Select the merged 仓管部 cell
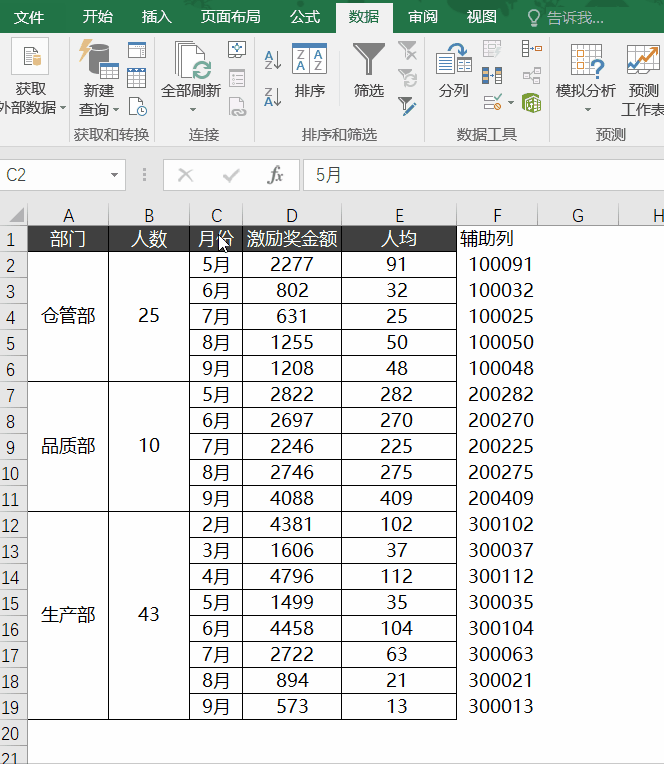 [x=68, y=316]
